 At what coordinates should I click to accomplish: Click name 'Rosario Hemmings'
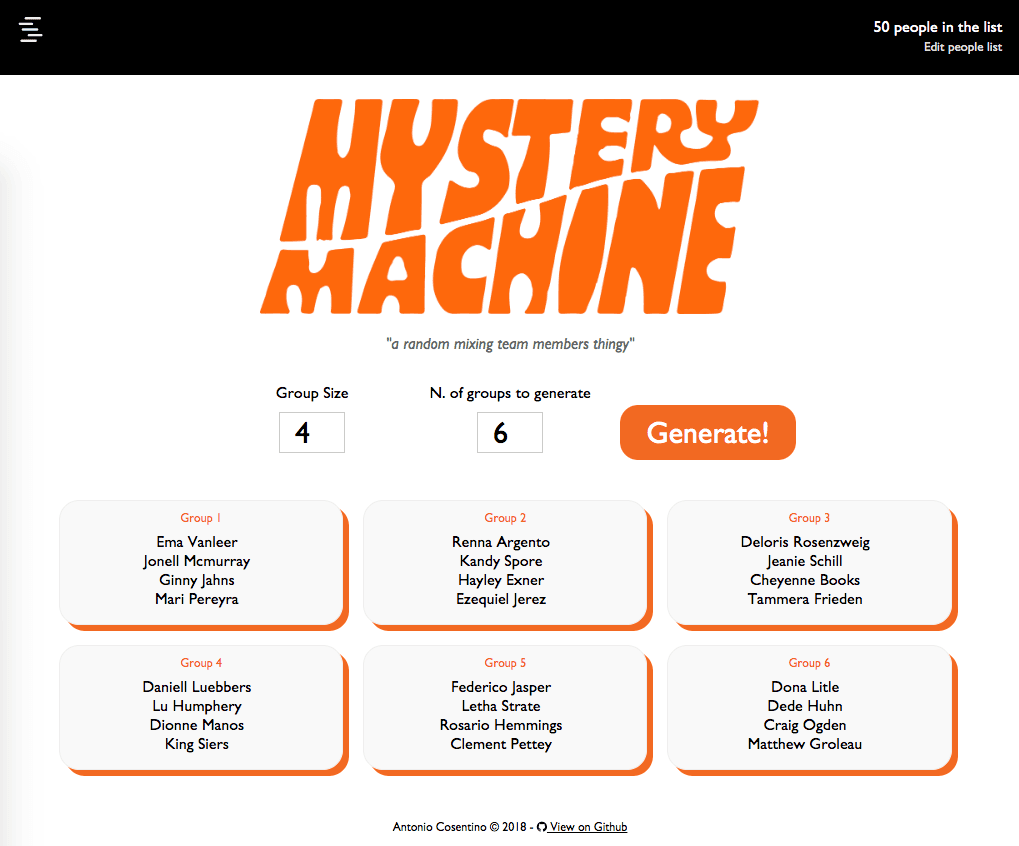click(x=501, y=725)
